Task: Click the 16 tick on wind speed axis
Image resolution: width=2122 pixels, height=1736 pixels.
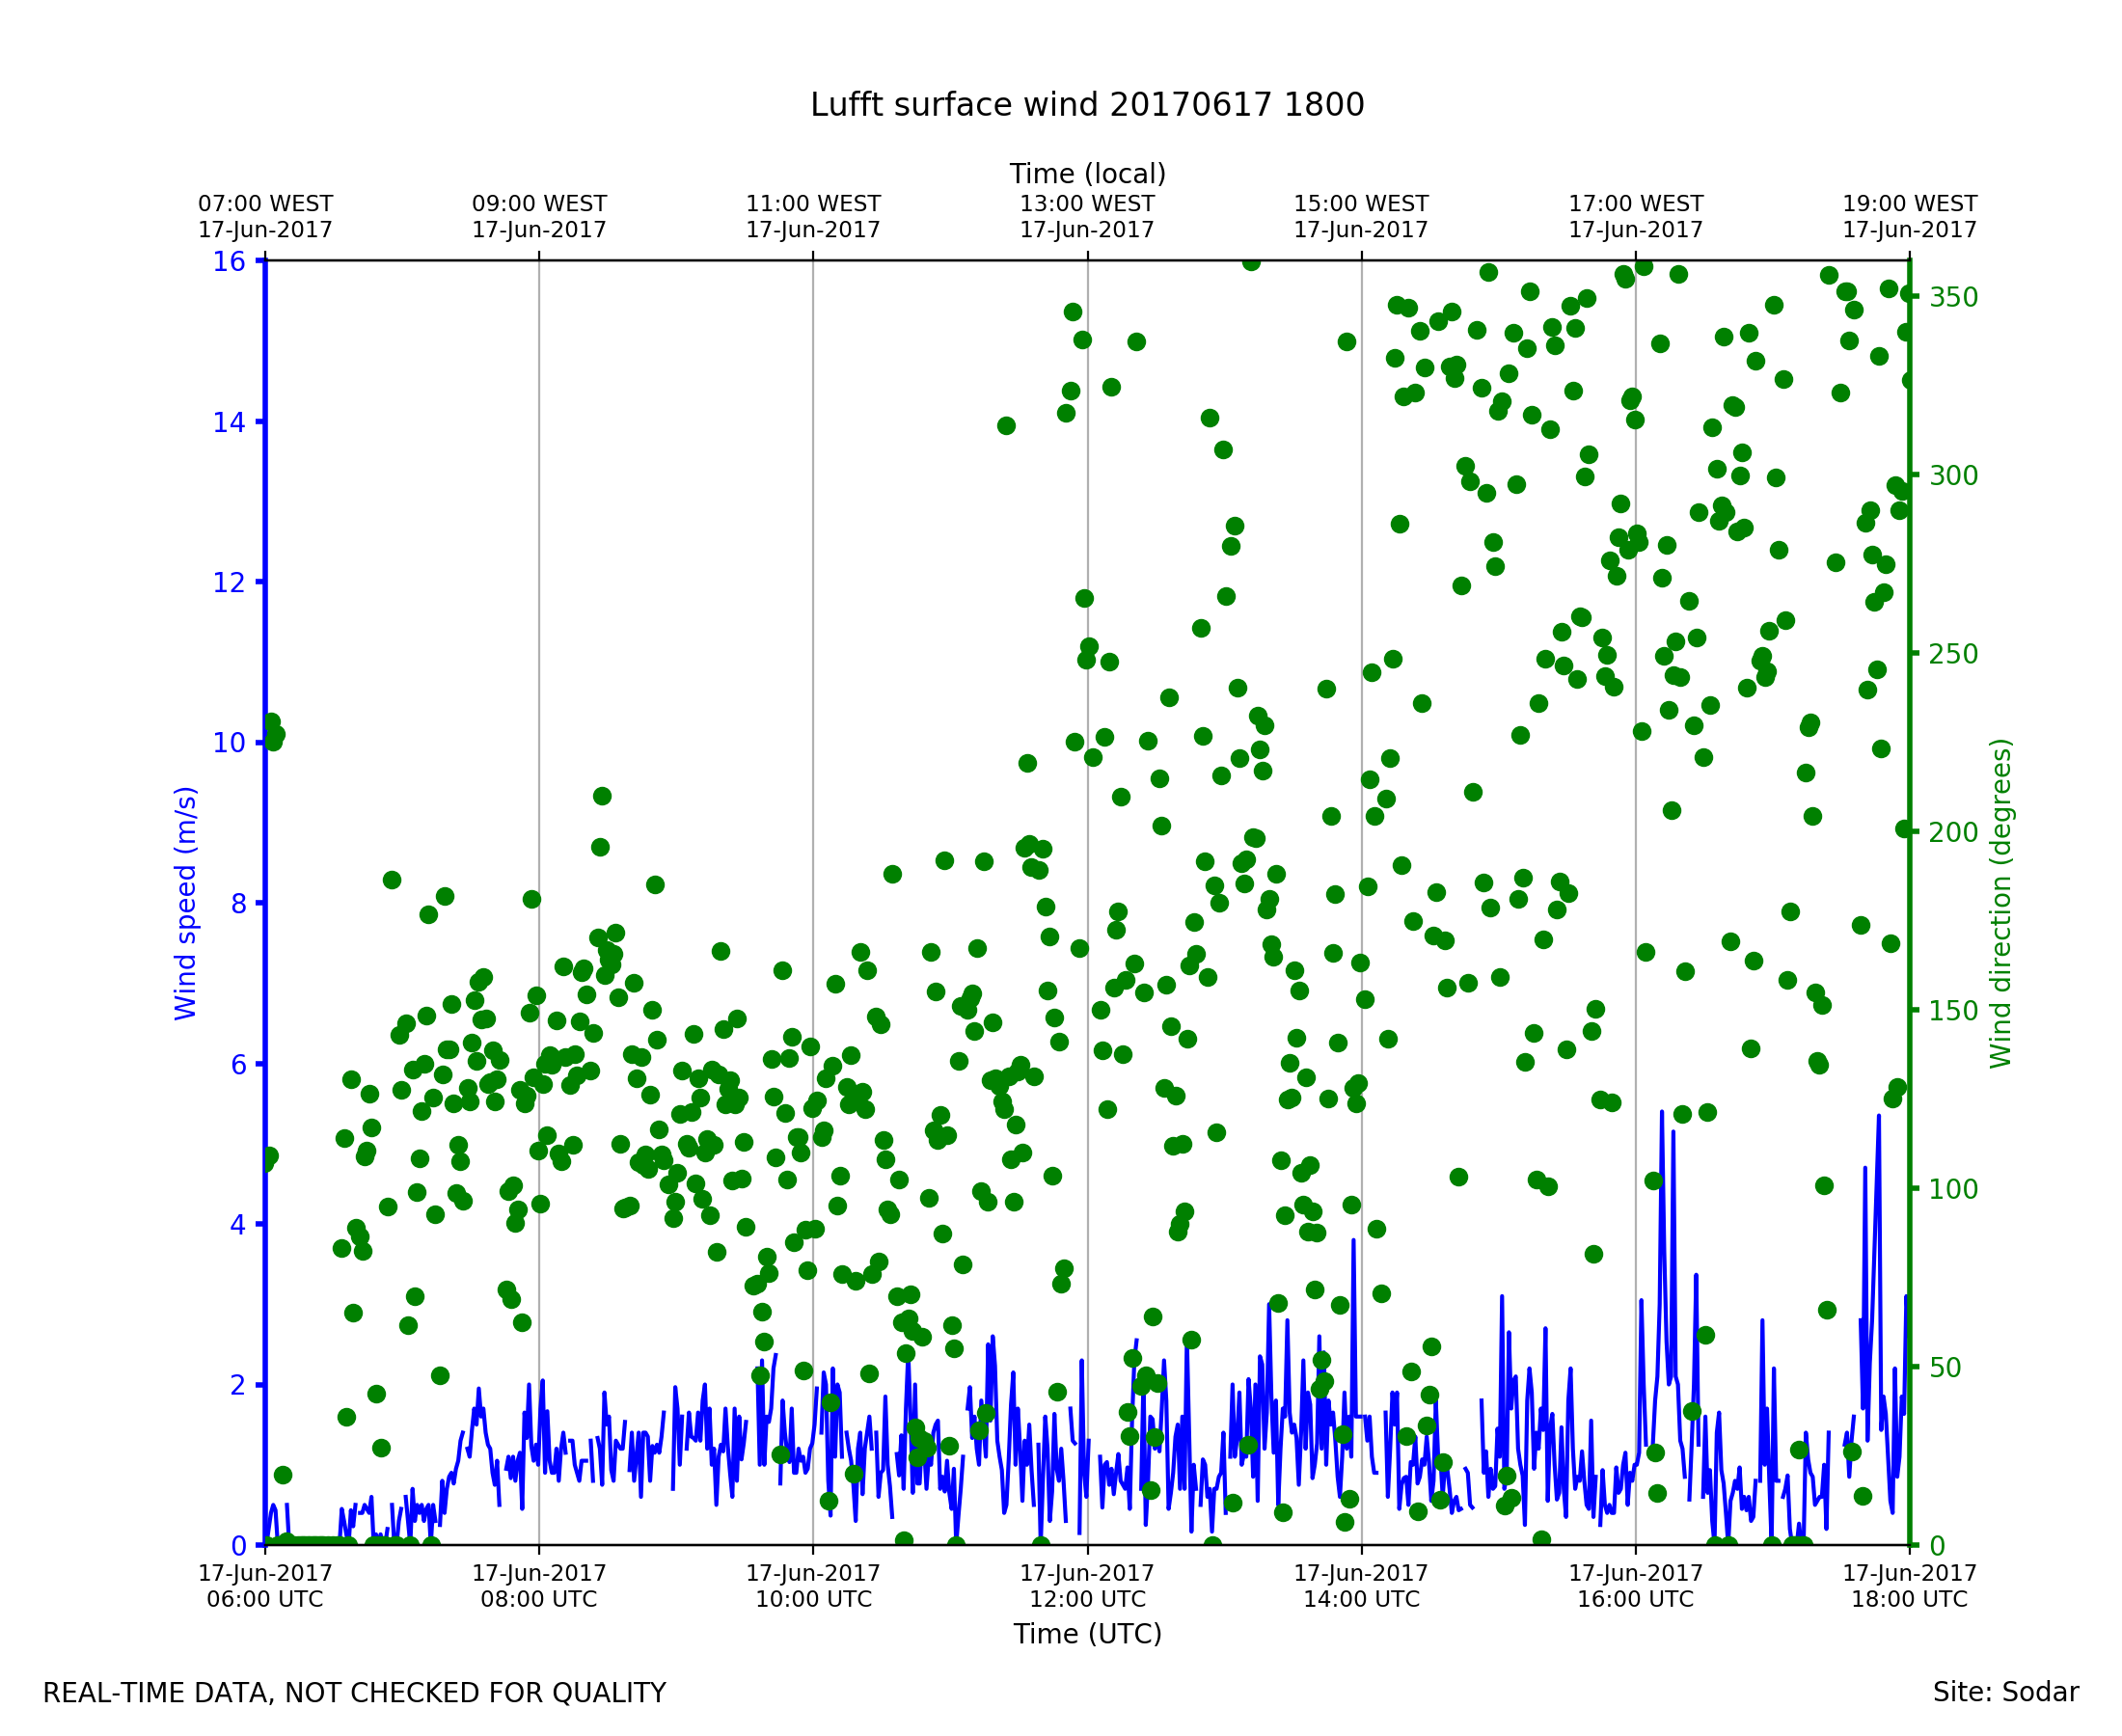Action: click(229, 262)
